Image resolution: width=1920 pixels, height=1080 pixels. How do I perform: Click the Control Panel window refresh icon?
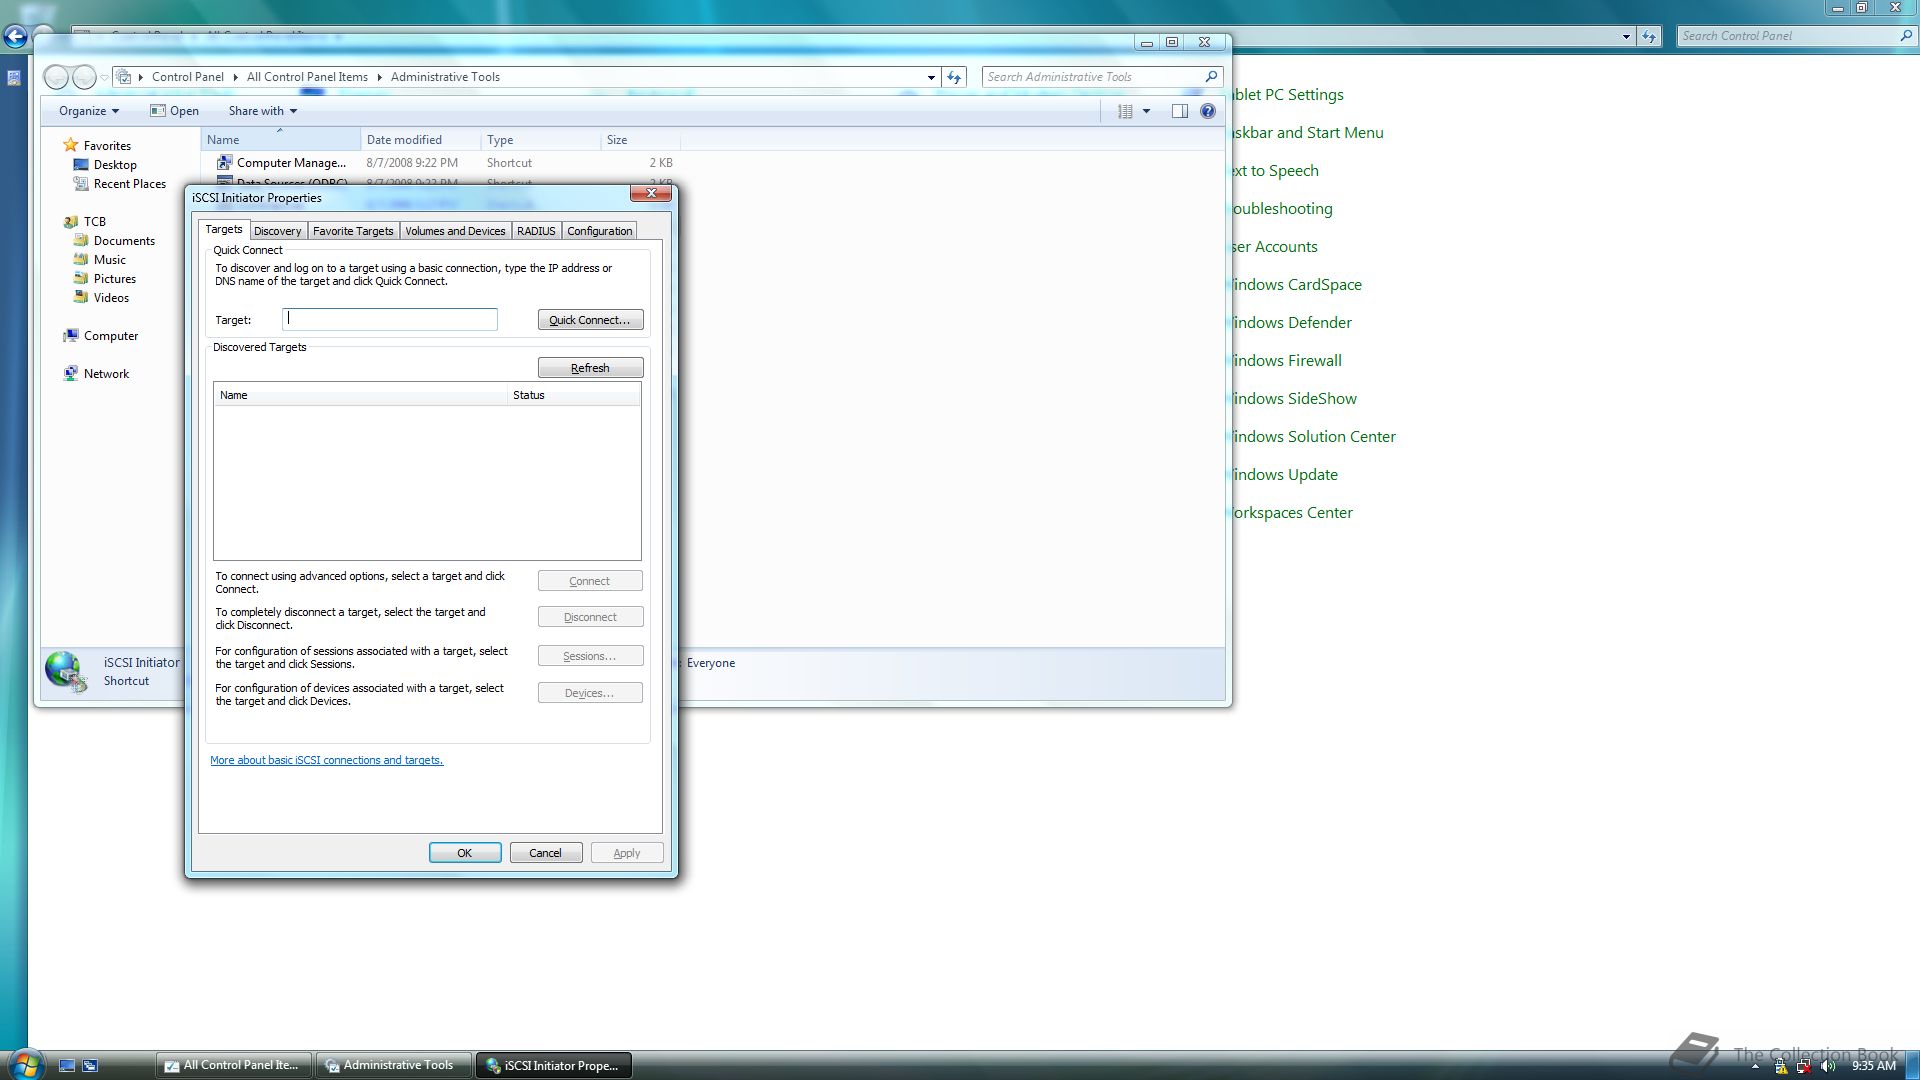click(x=1649, y=36)
